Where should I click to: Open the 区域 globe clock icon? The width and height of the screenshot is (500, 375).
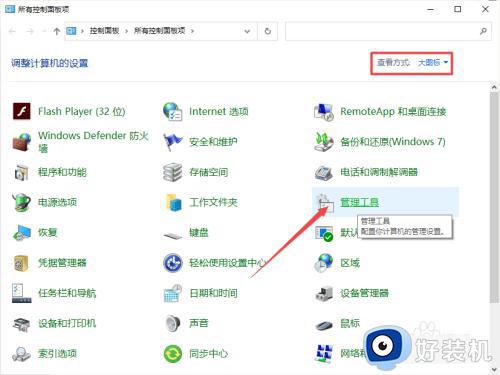point(324,263)
